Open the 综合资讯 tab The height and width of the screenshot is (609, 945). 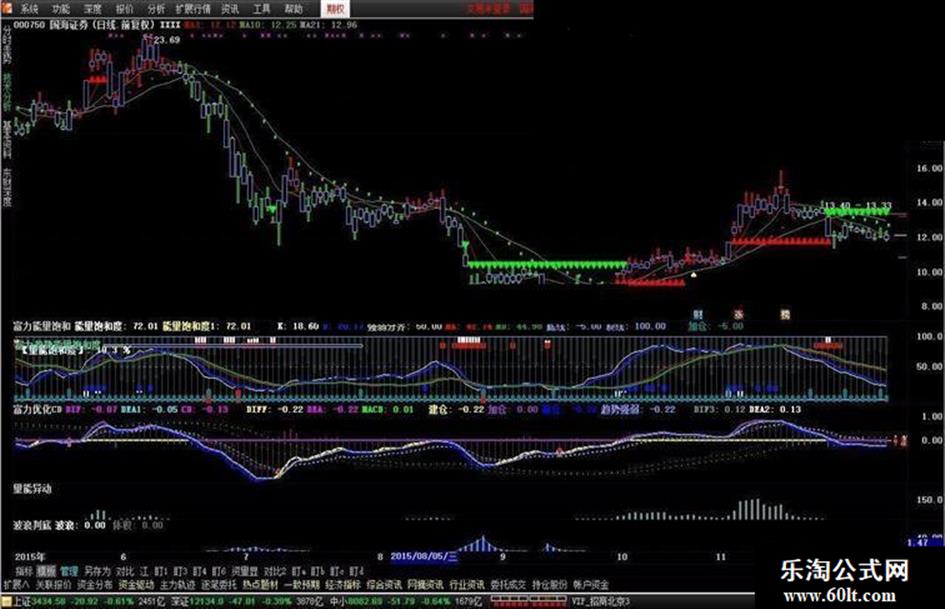(384, 584)
